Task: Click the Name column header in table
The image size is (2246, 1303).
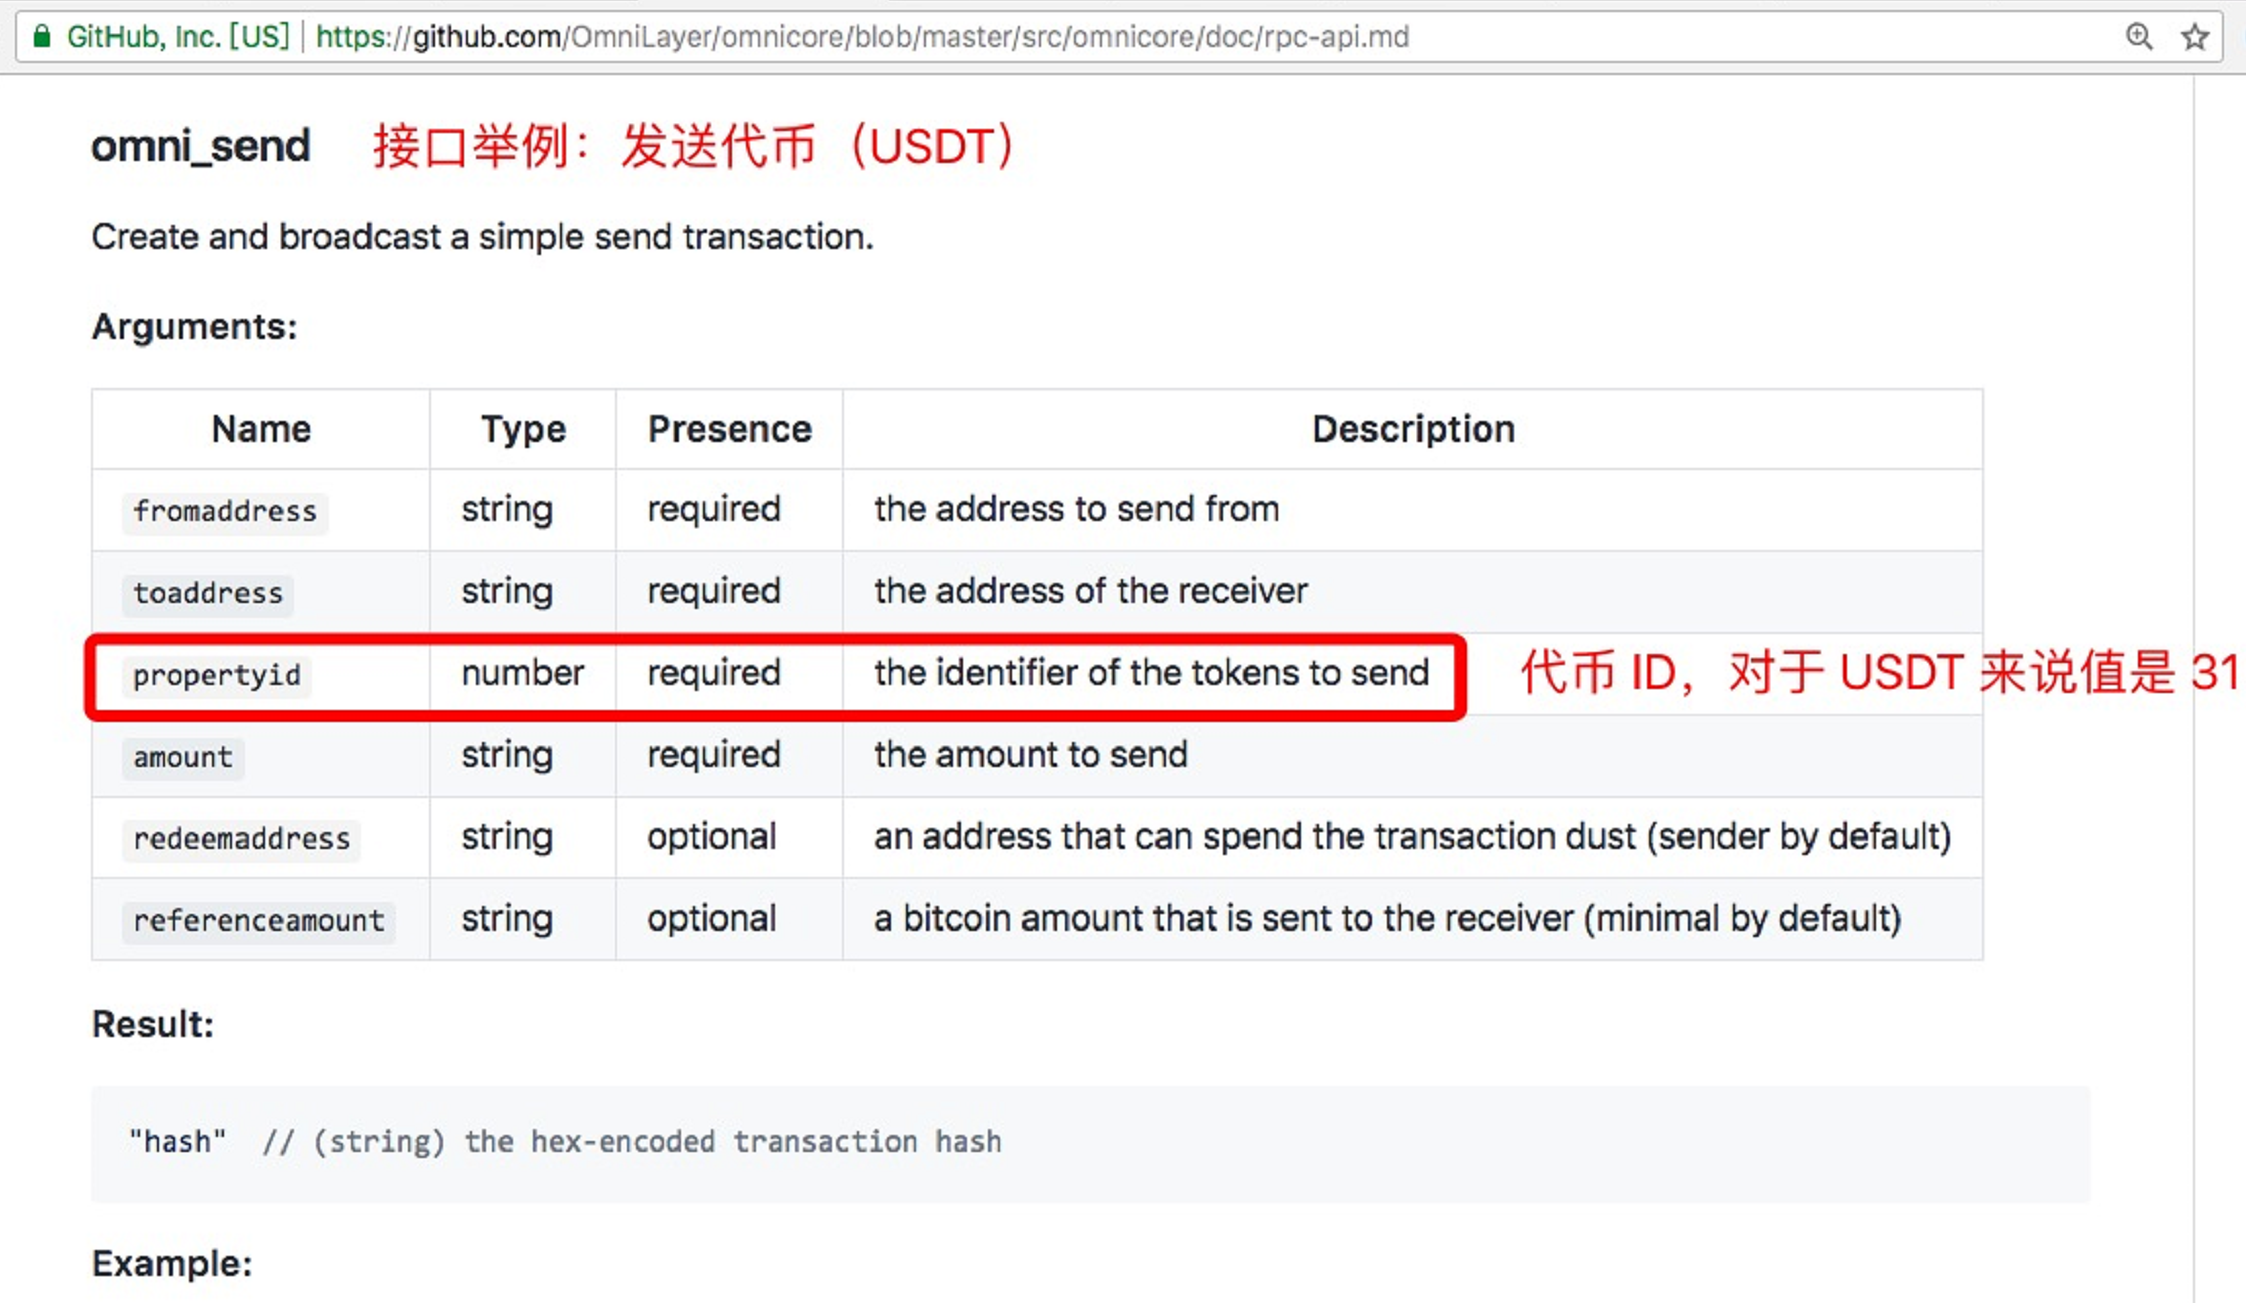Action: [x=261, y=428]
